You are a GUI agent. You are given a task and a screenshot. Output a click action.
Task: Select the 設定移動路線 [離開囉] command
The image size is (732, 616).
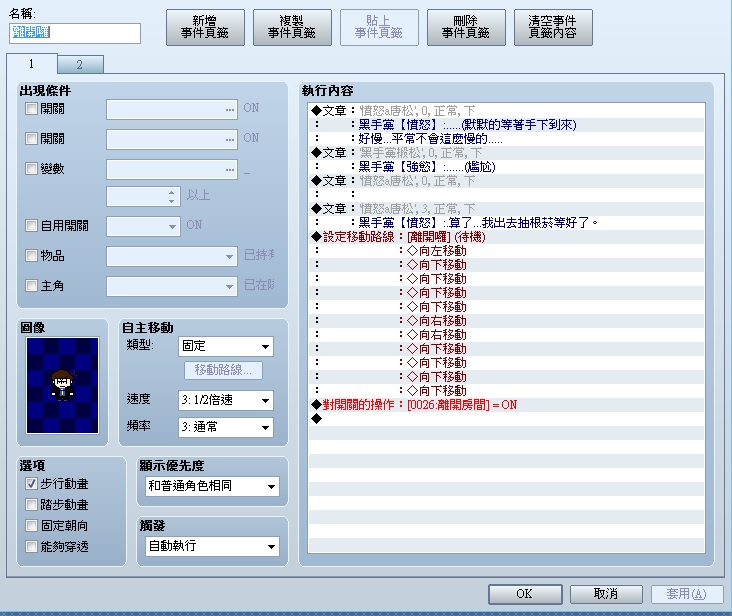[506, 237]
